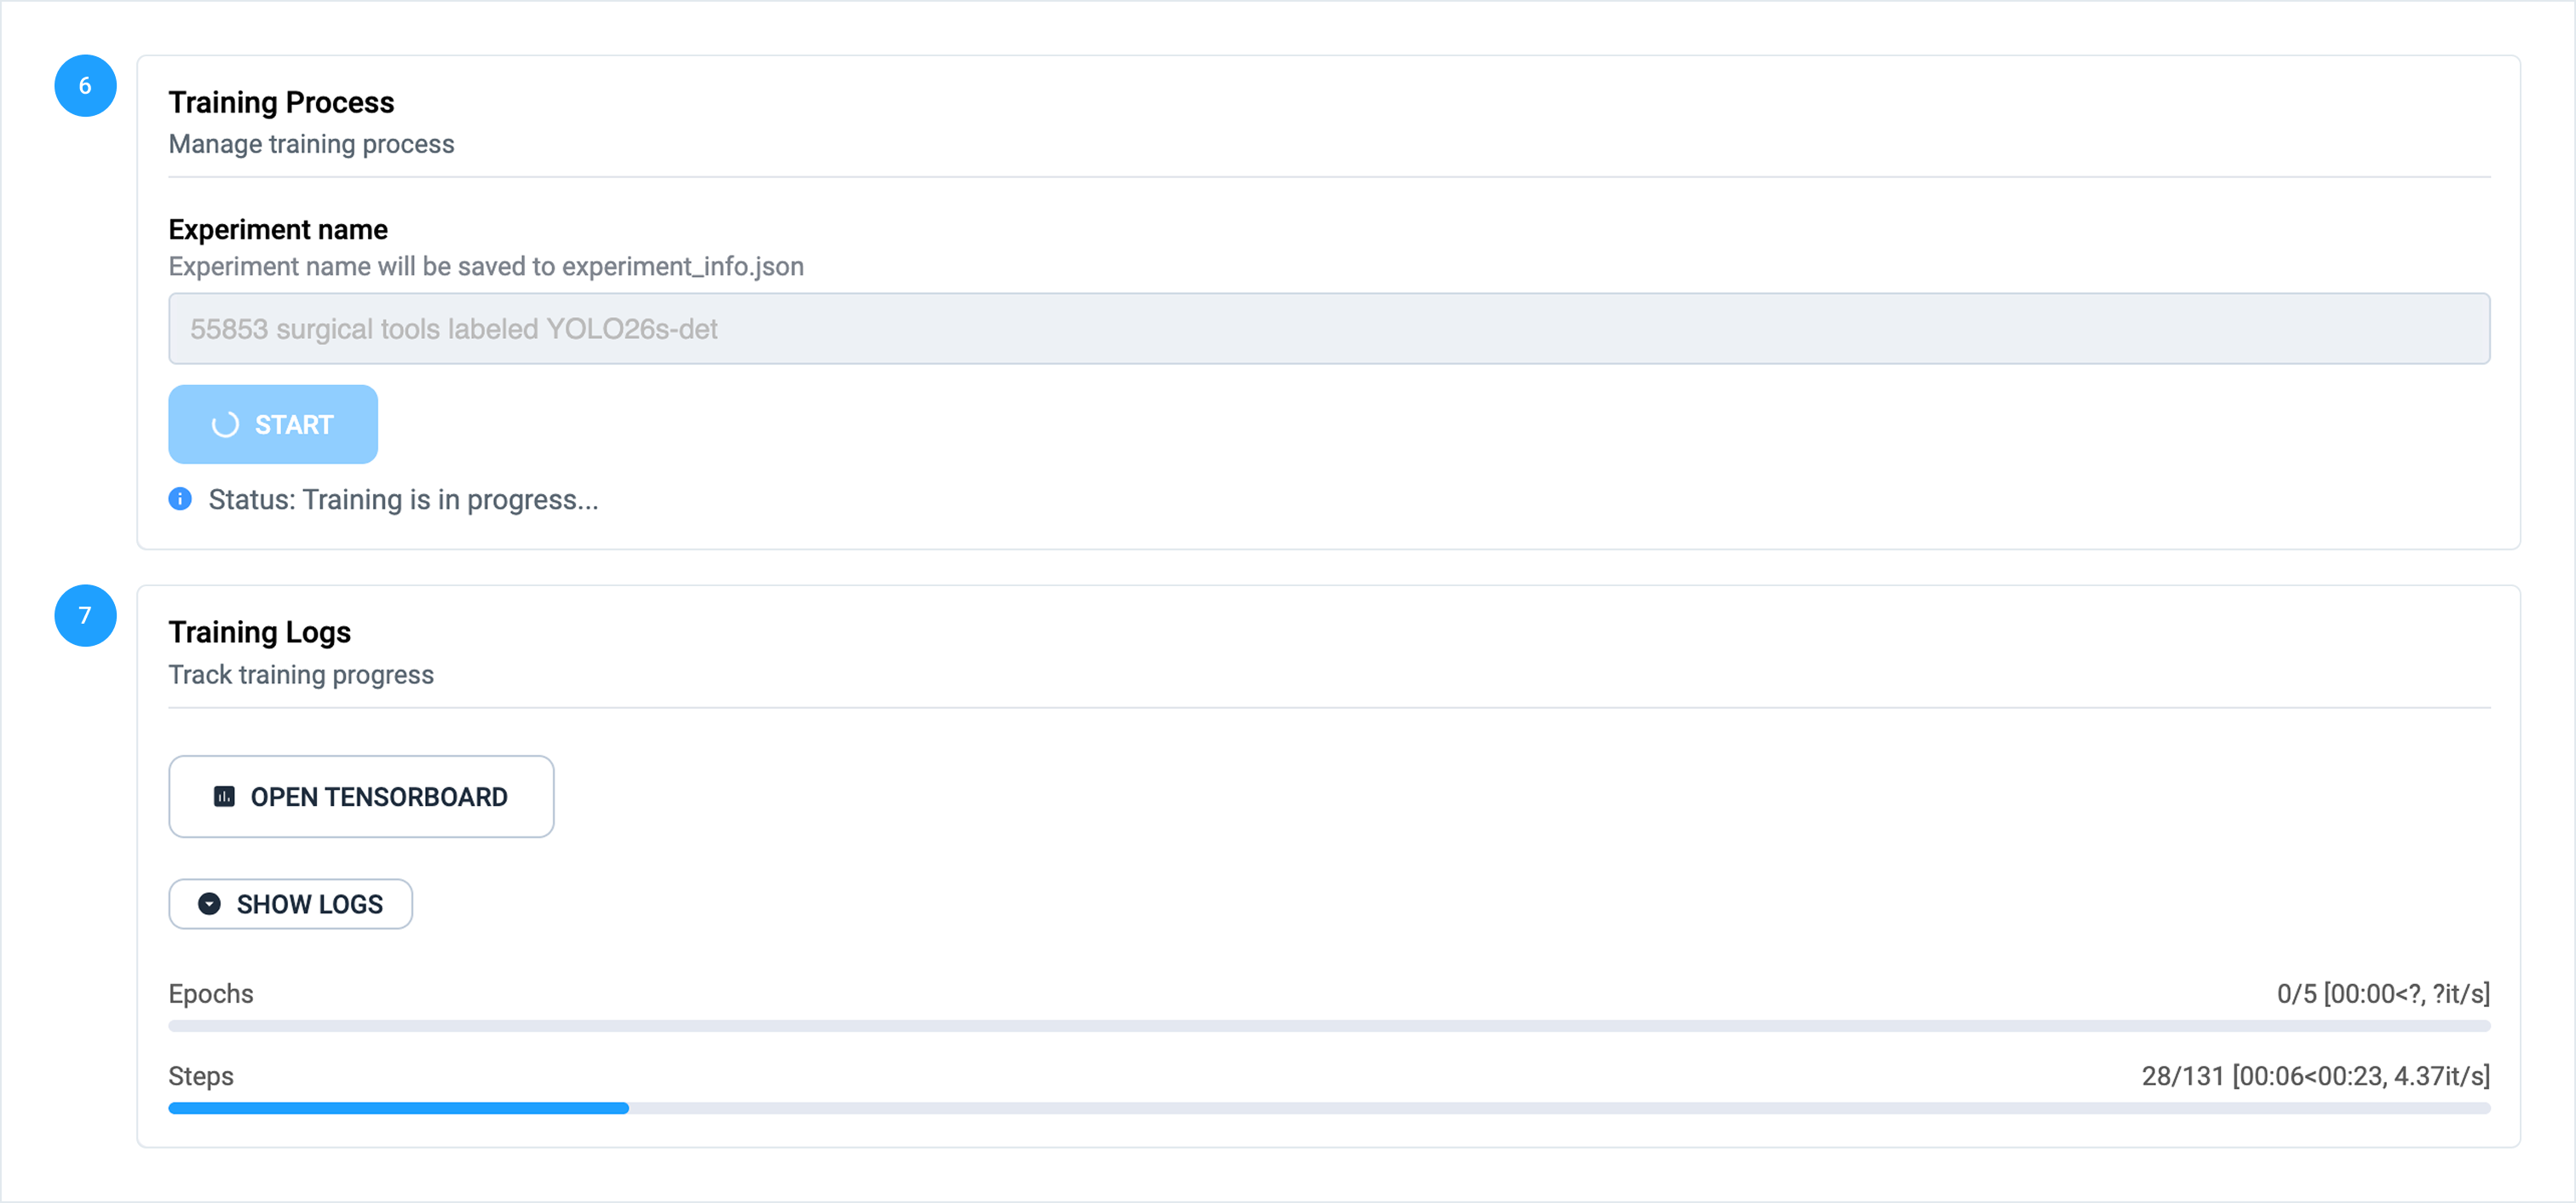The image size is (2576, 1203).
Task: Expand the SHOW LOGS section
Action: [x=291, y=904]
